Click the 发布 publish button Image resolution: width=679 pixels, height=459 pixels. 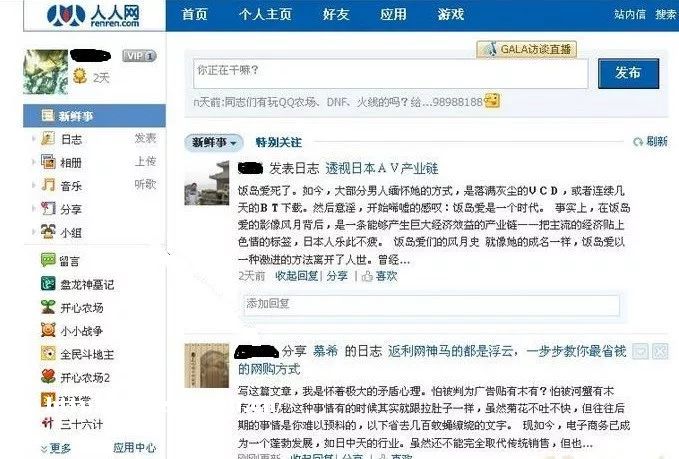pyautogui.click(x=628, y=74)
